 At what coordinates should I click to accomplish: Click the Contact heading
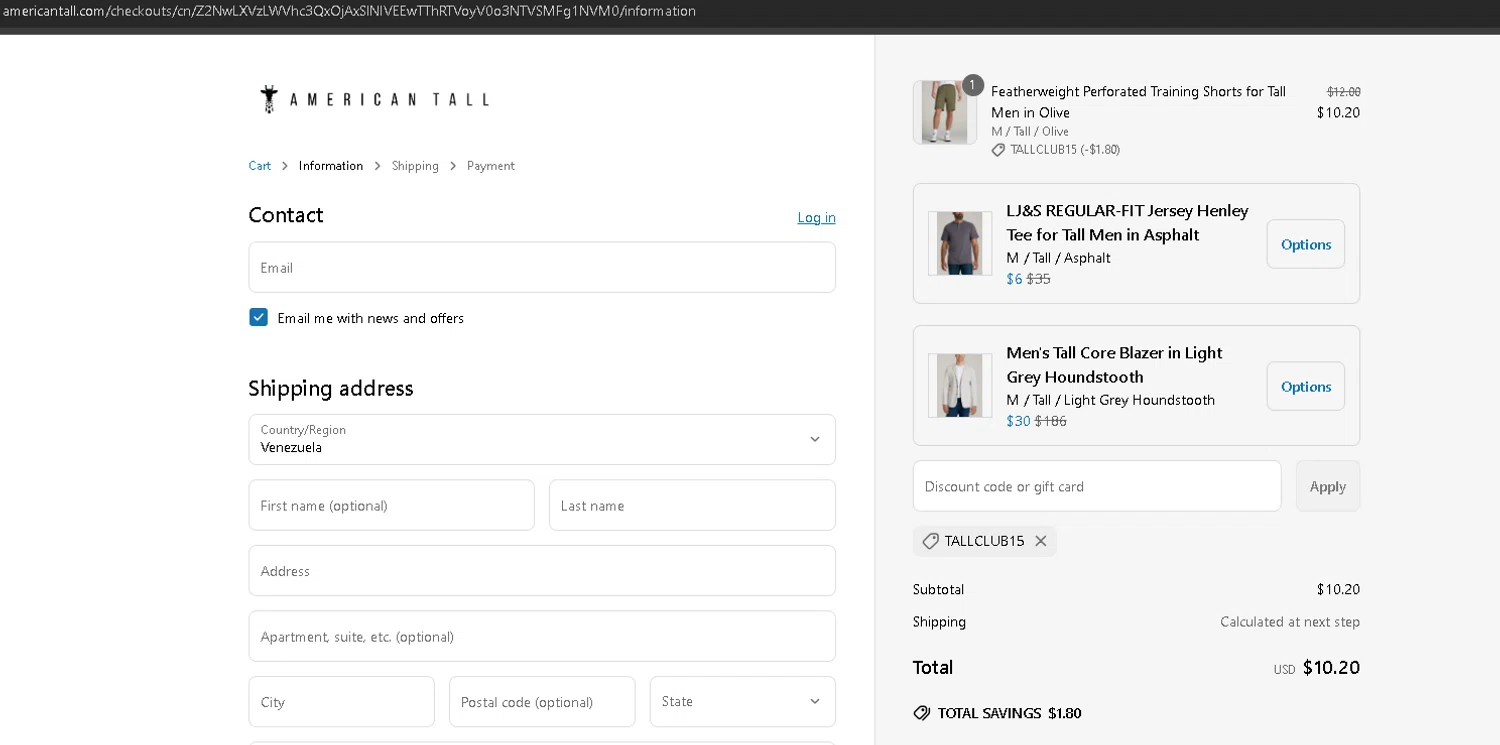pyautogui.click(x=286, y=215)
